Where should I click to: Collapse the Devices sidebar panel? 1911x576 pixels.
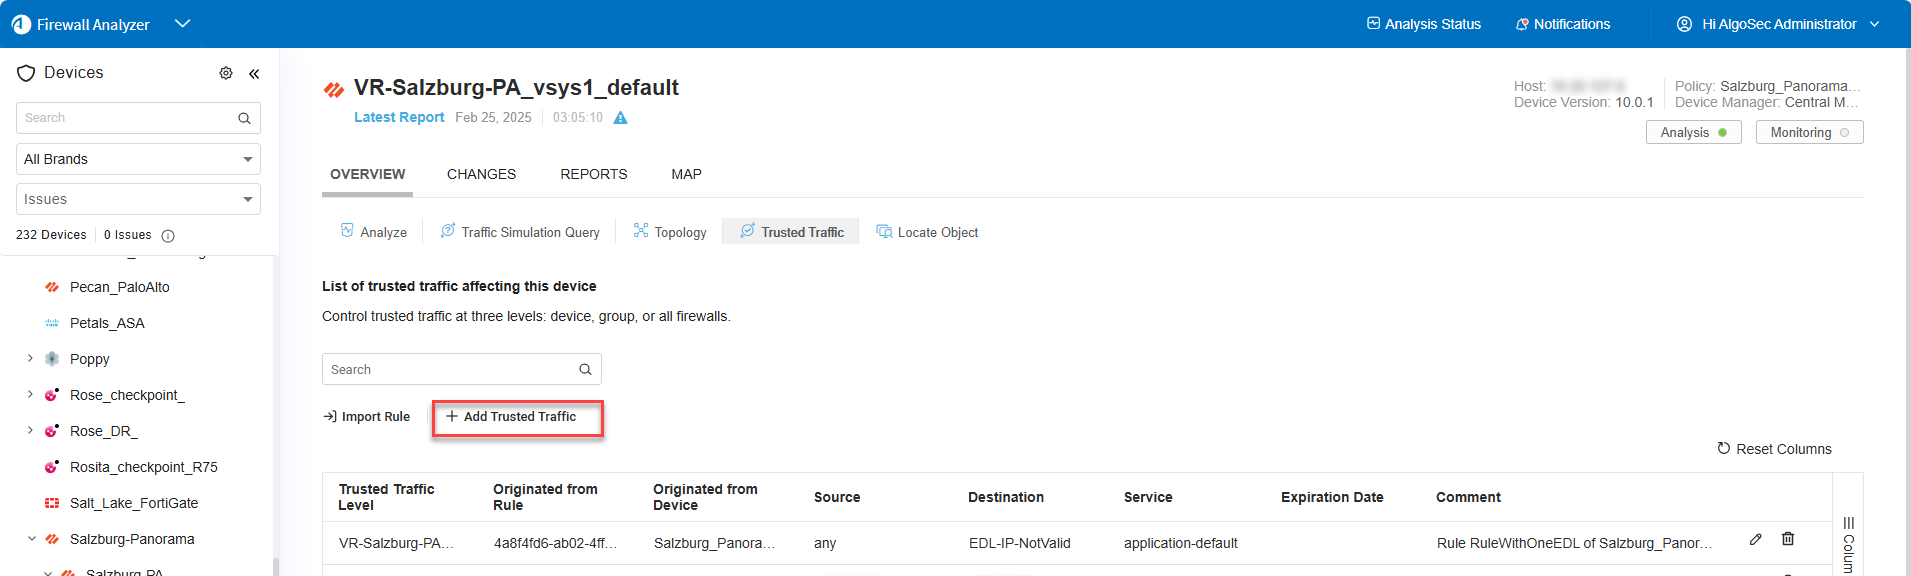(254, 73)
